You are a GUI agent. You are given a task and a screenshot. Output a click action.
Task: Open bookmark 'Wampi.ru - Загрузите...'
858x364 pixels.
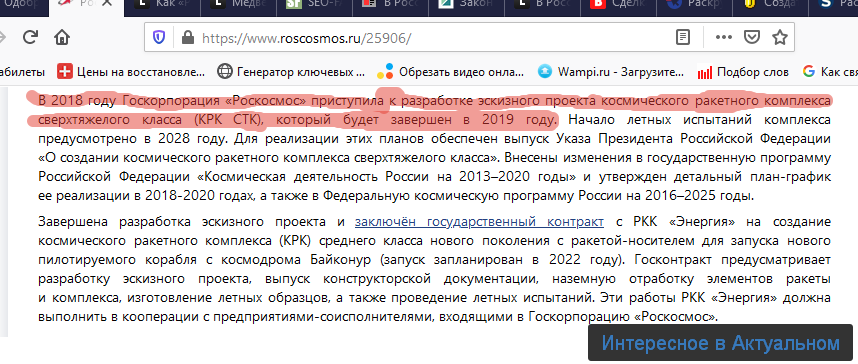(611, 71)
